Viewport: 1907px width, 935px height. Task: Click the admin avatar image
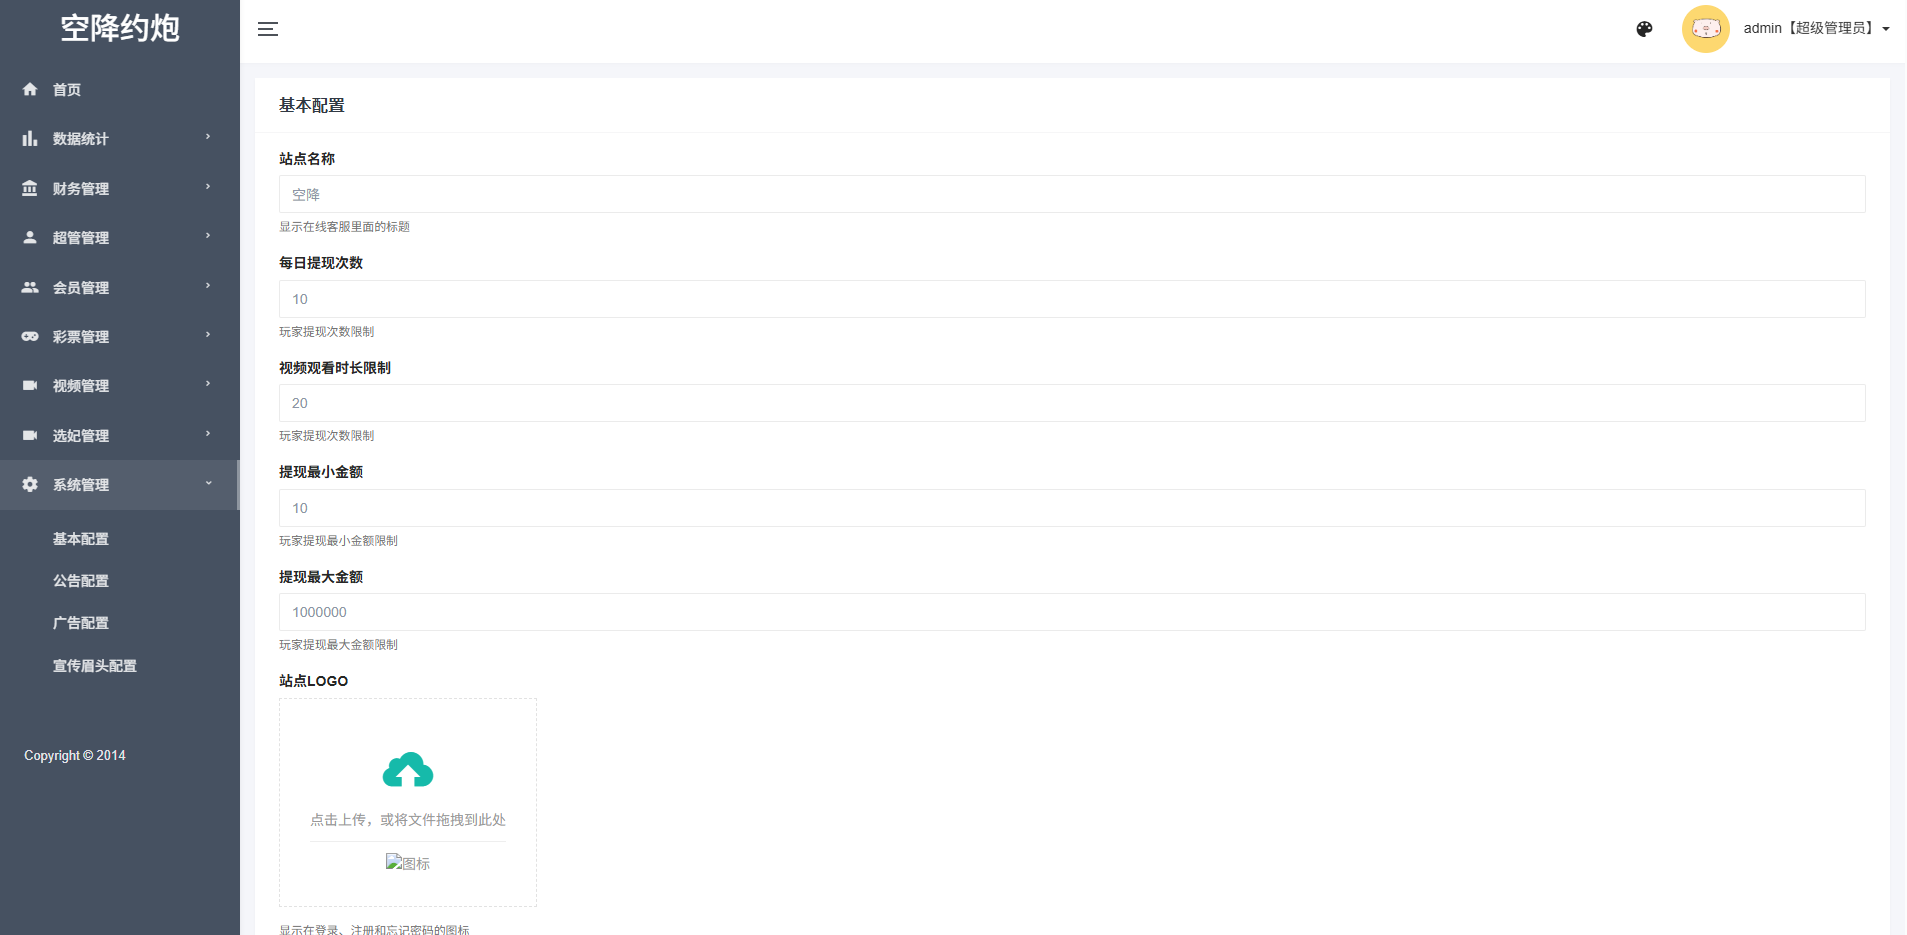click(1705, 29)
